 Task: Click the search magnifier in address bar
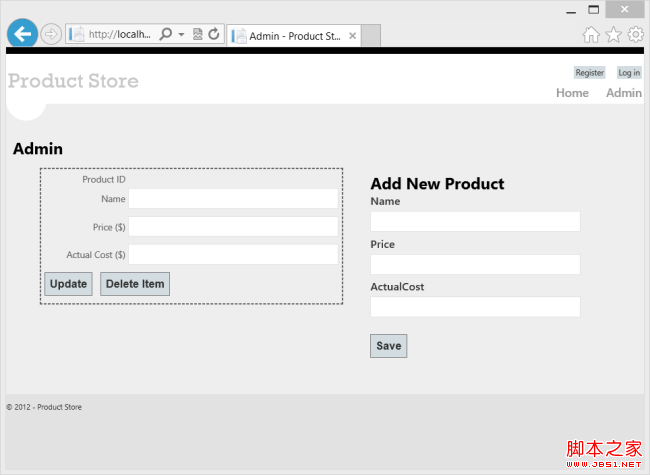(x=166, y=34)
